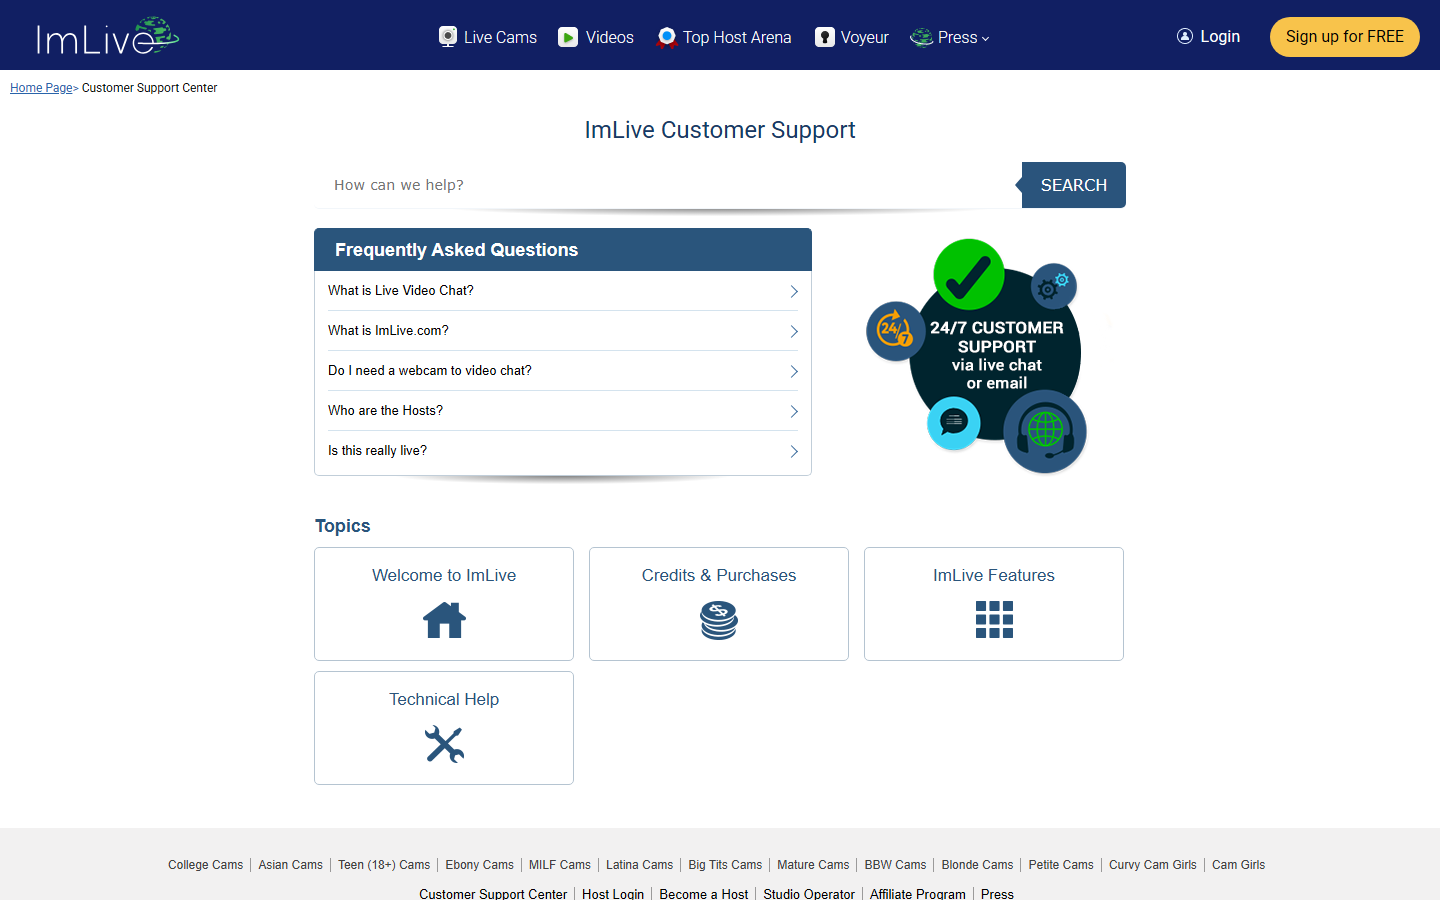The width and height of the screenshot is (1440, 900).
Task: Open the Technical Help topic card
Action: tap(444, 728)
